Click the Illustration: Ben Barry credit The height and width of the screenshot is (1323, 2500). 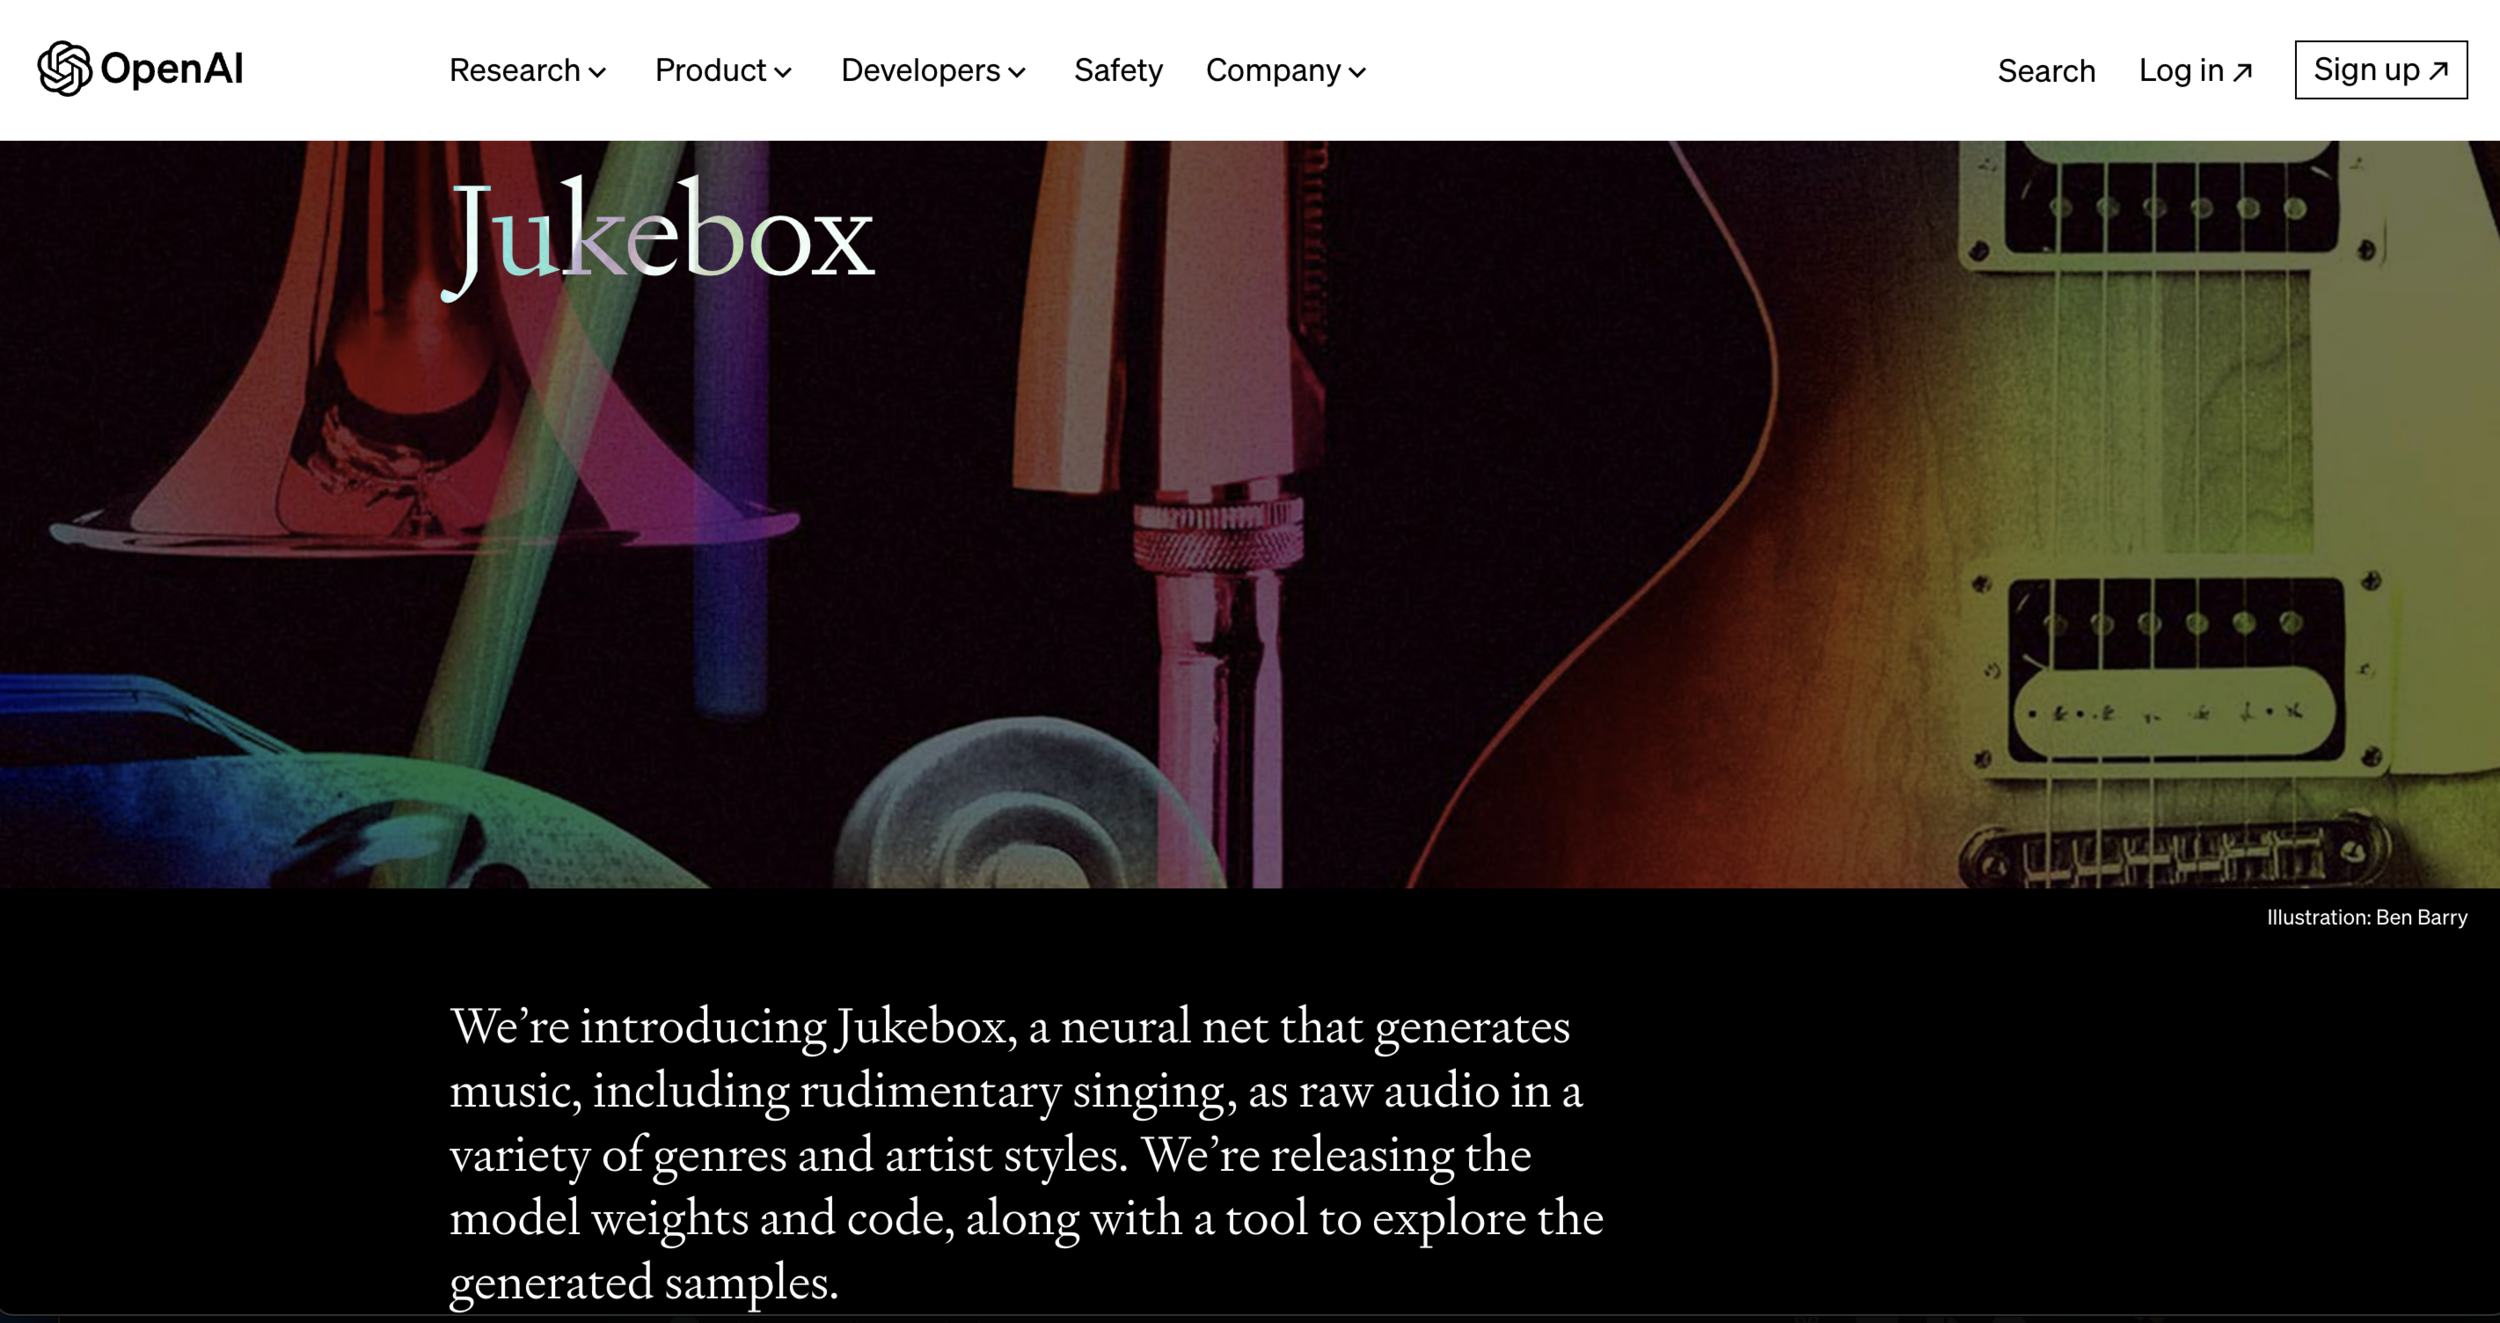(2367, 917)
